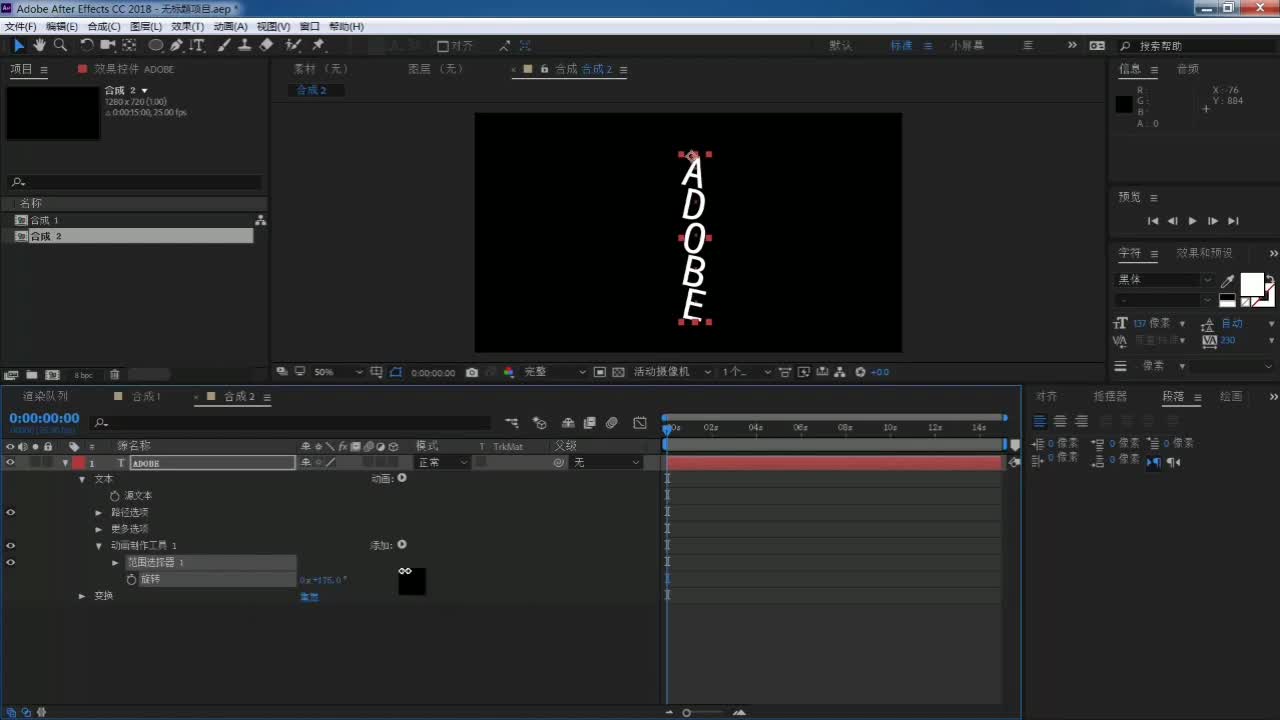Click the white fill color swatch
This screenshot has width=1280, height=720.
pos(1251,285)
